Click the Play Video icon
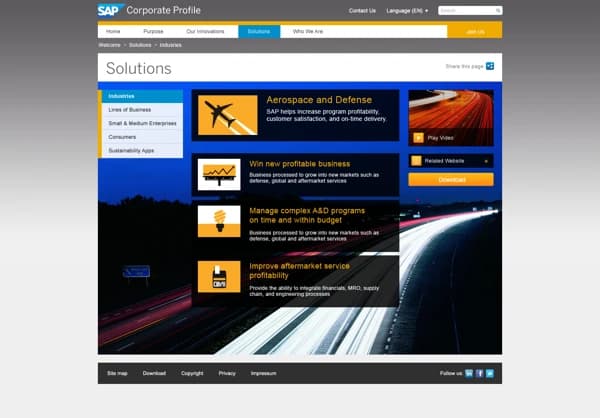Screen dimensions: 600x418 [x=418, y=138]
